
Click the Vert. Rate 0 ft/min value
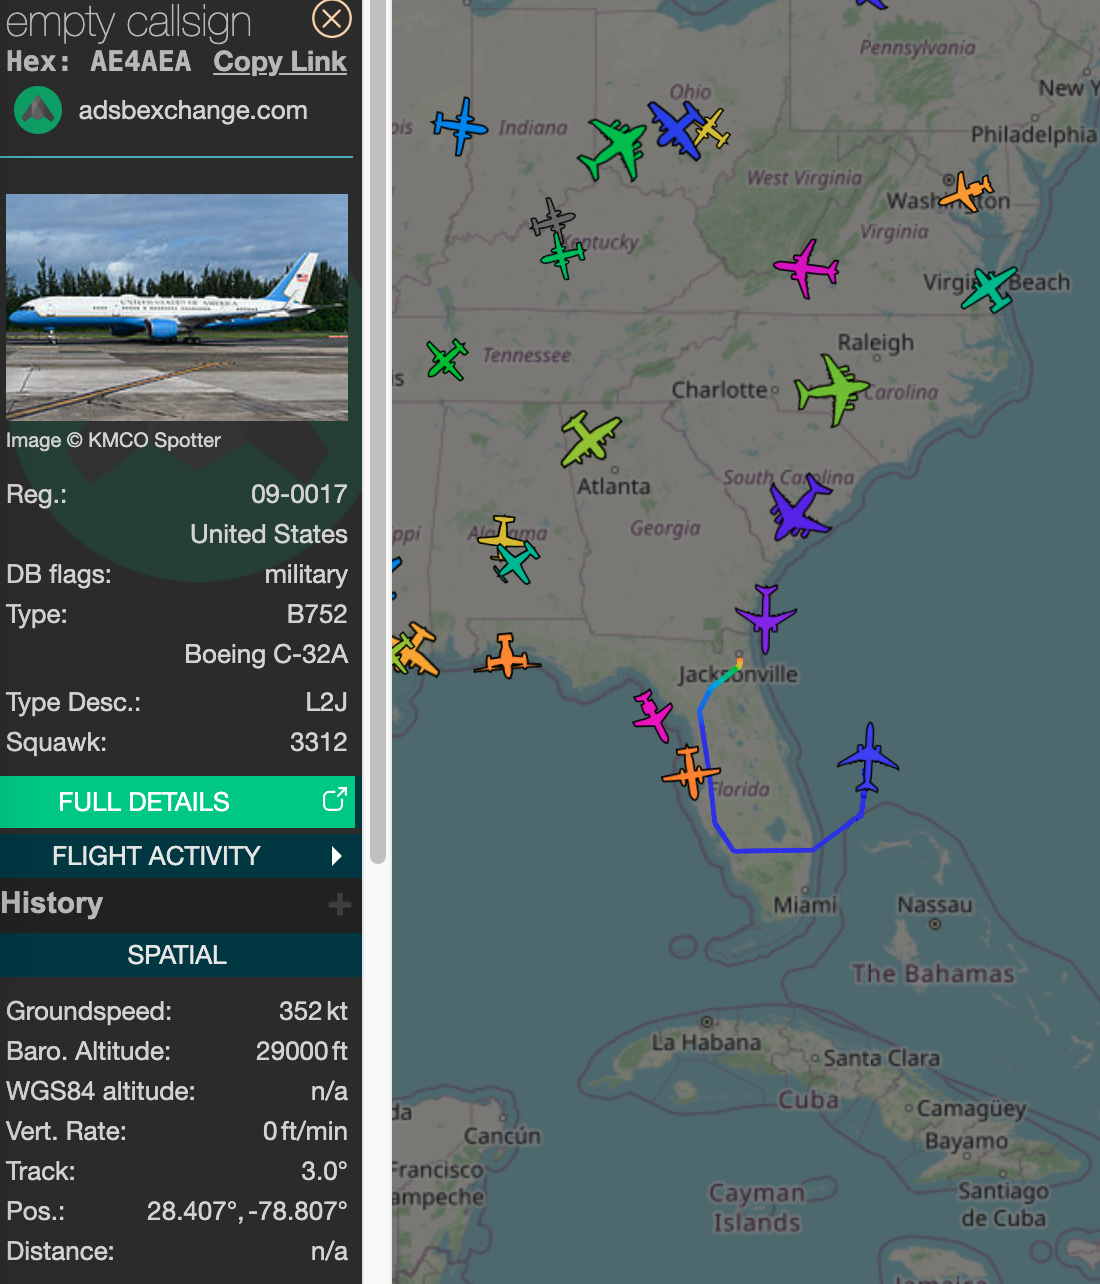305,1131
